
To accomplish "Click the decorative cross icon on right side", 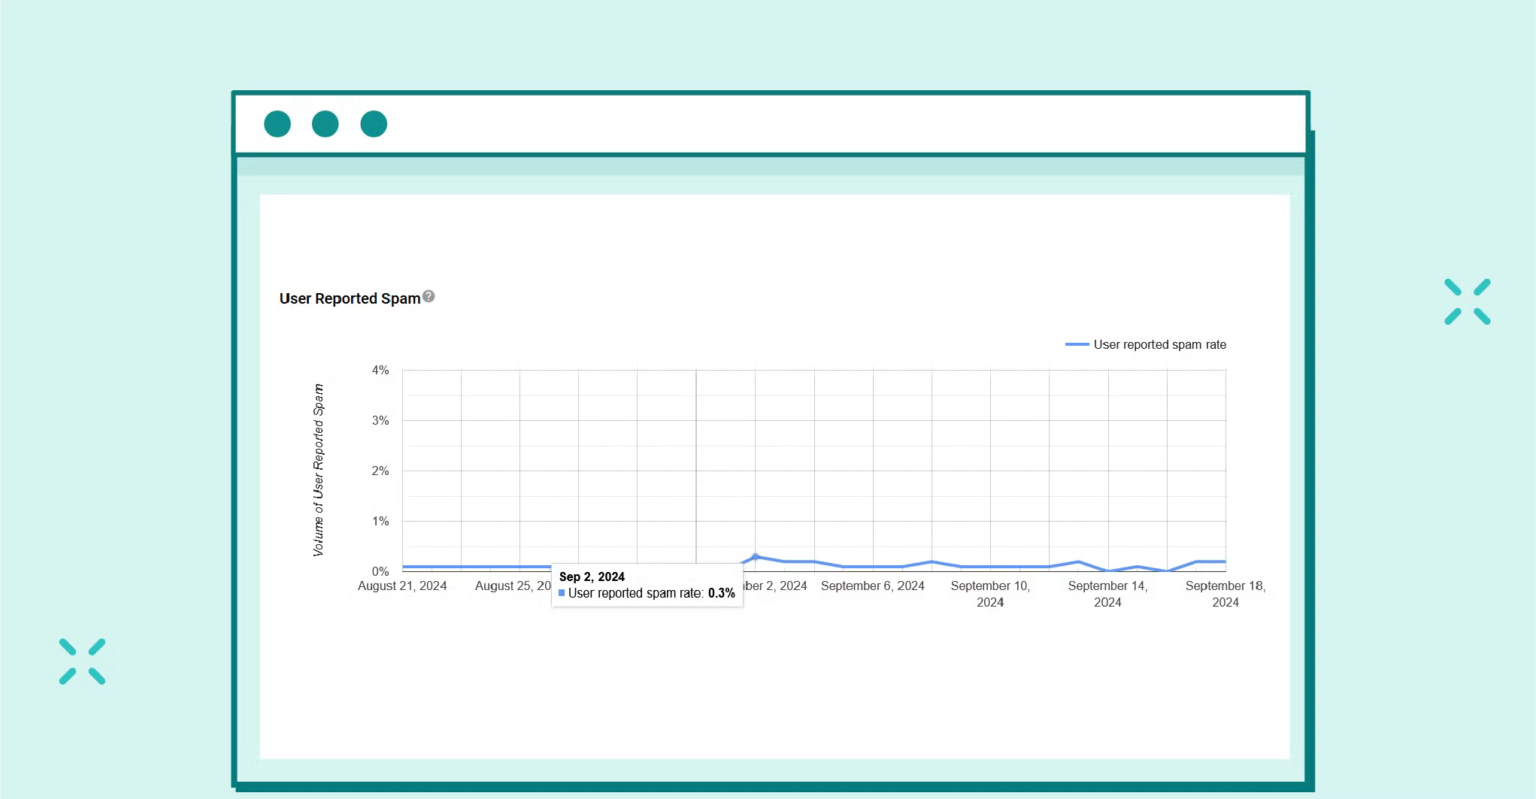I will 1467,302.
